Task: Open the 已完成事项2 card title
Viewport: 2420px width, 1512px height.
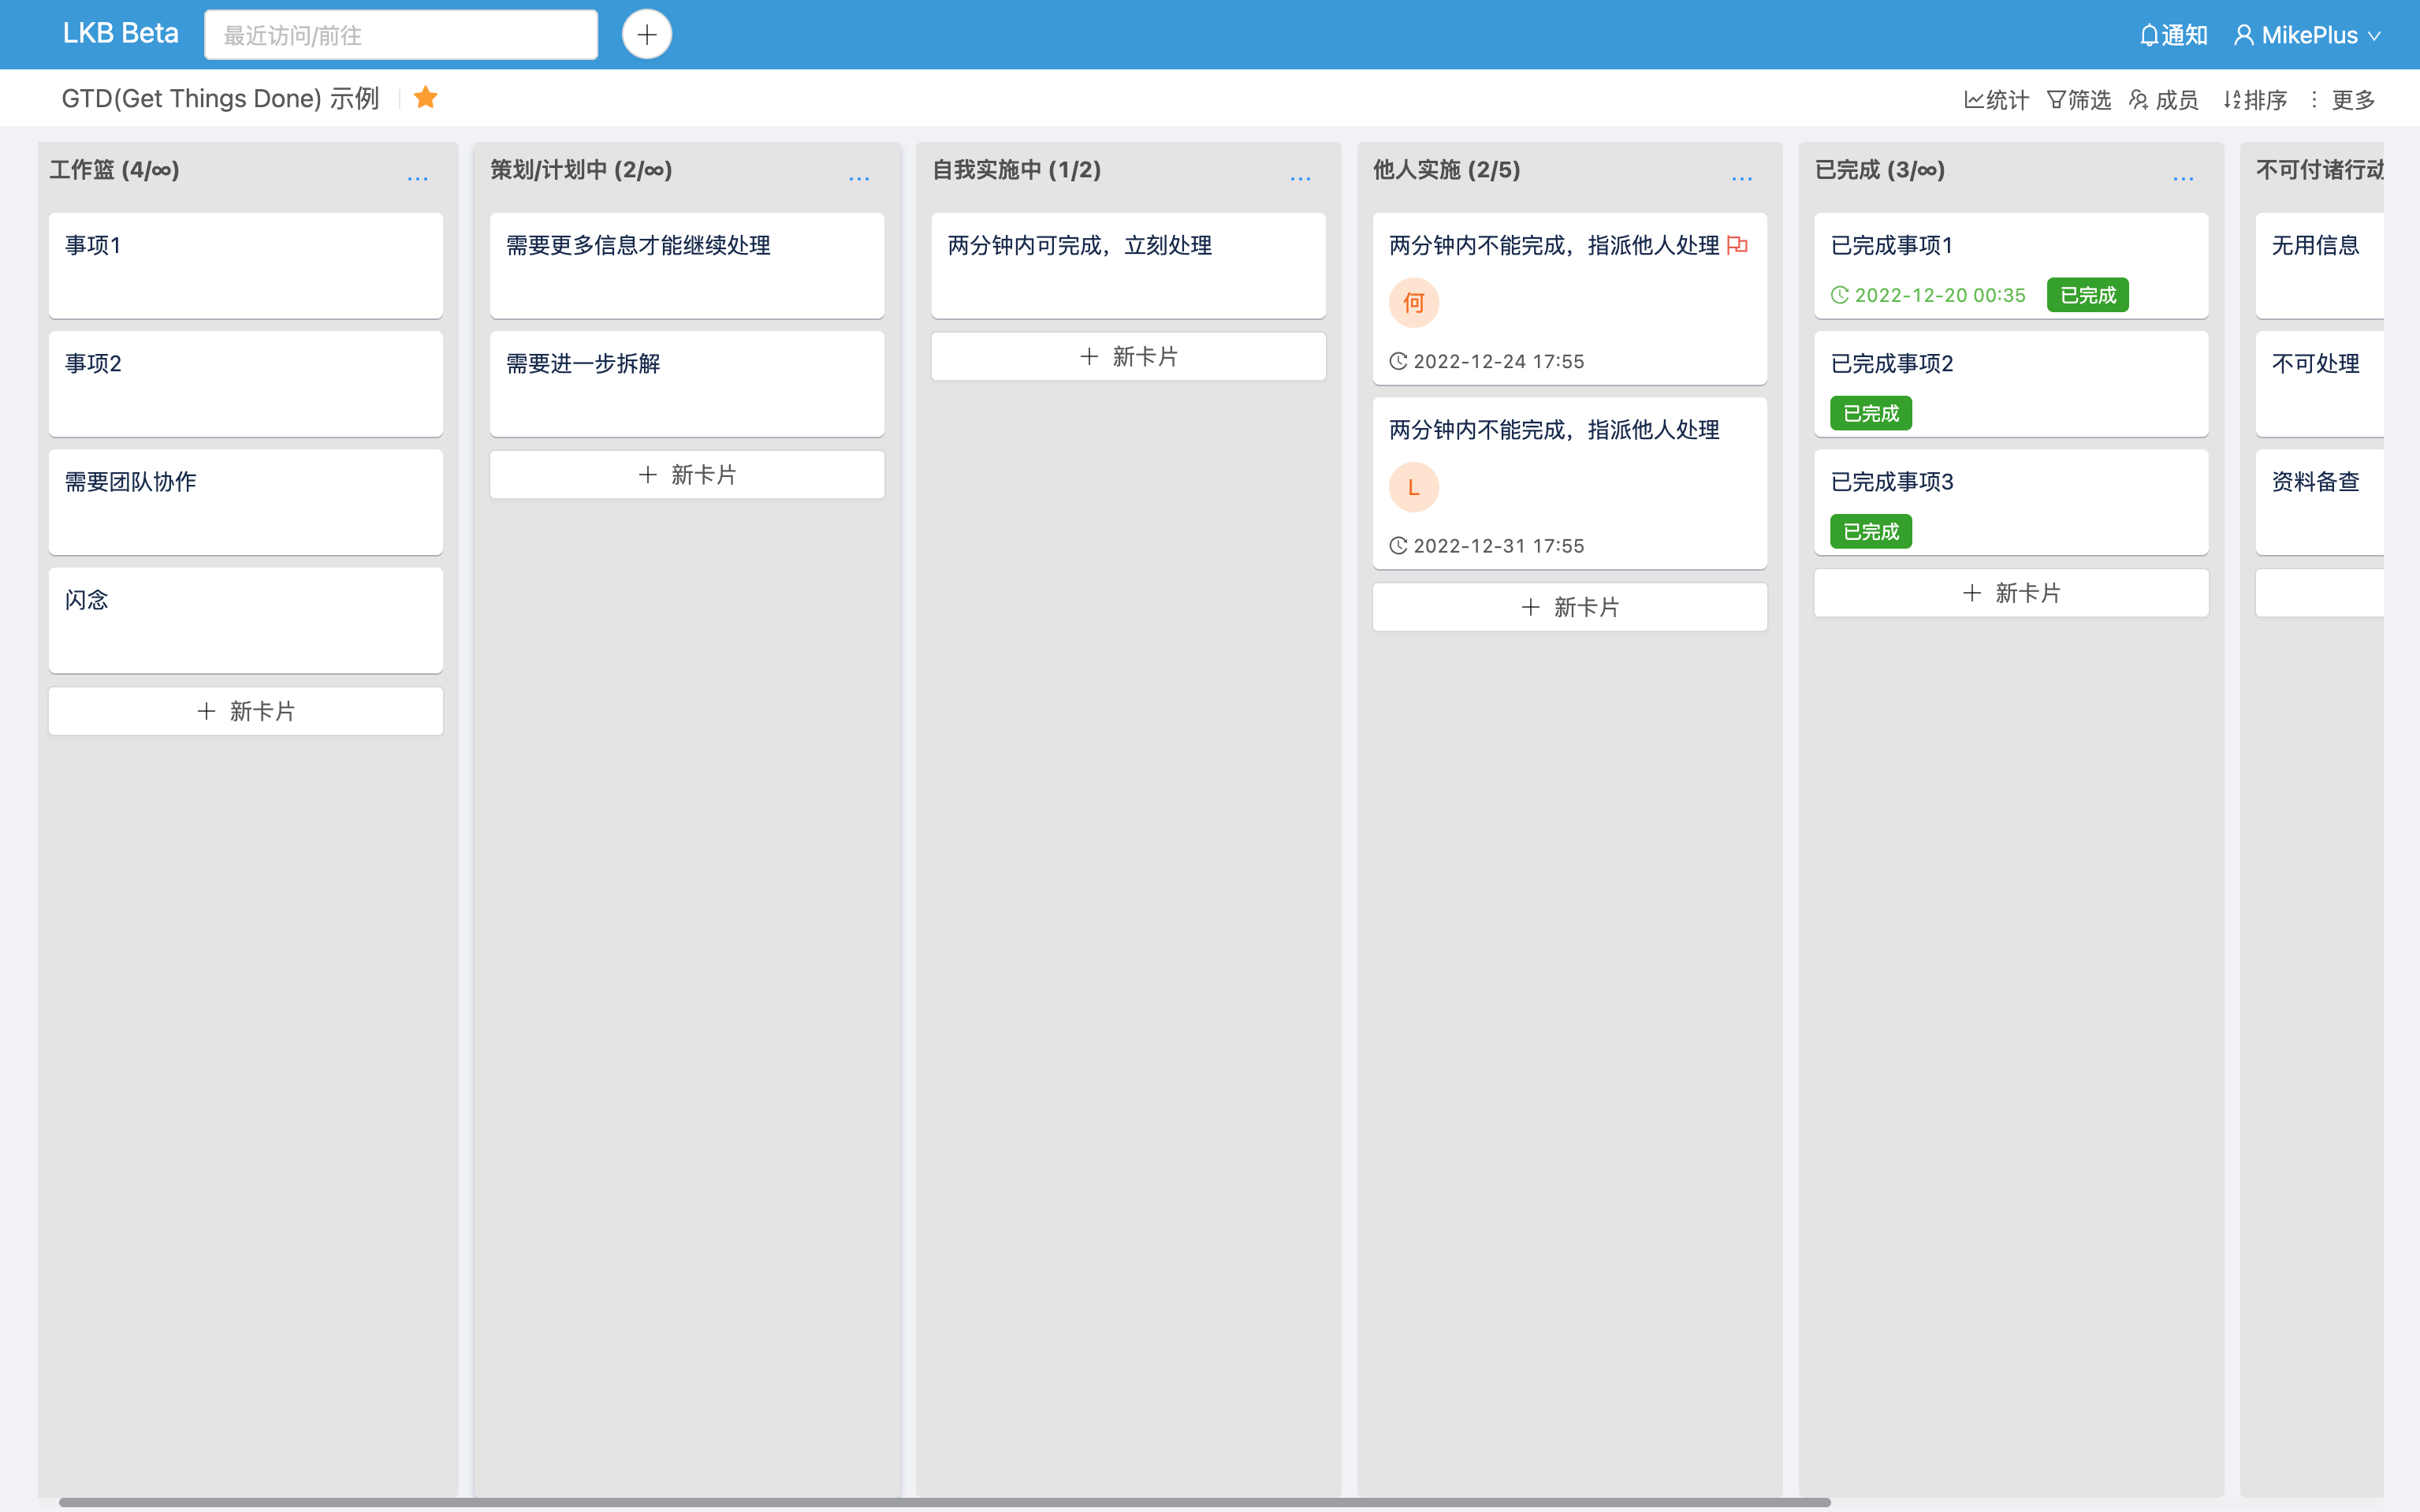Action: coord(1892,363)
